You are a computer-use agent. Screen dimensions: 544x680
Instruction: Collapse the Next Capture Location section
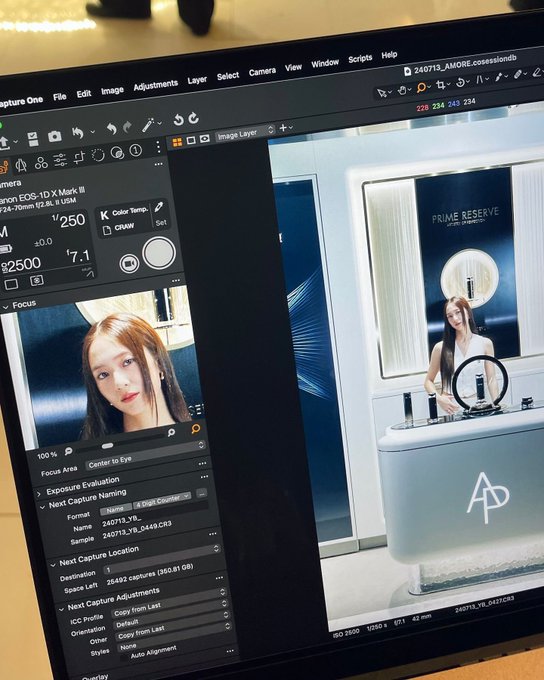click(52, 565)
